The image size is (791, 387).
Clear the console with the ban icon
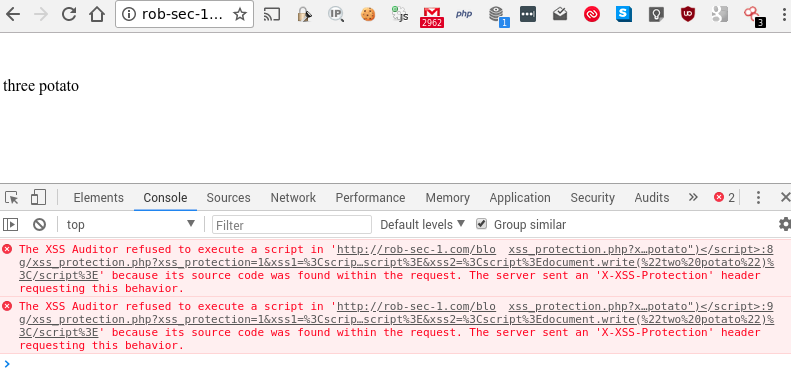39,225
